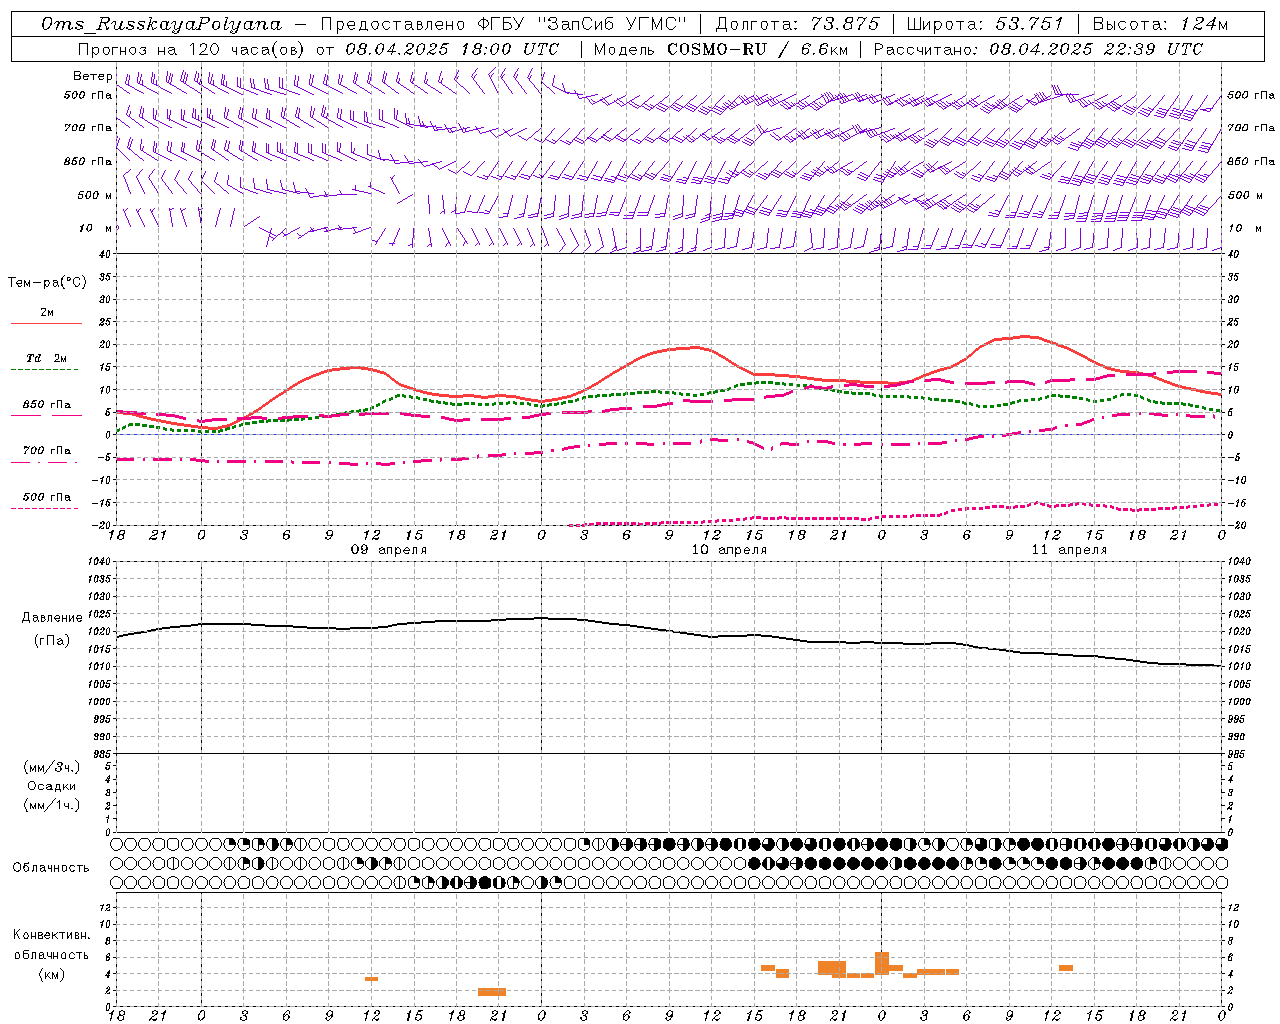The width and height of the screenshot is (1280, 1024).
Task: Click the Давление pressure panel label
Action: point(52,618)
